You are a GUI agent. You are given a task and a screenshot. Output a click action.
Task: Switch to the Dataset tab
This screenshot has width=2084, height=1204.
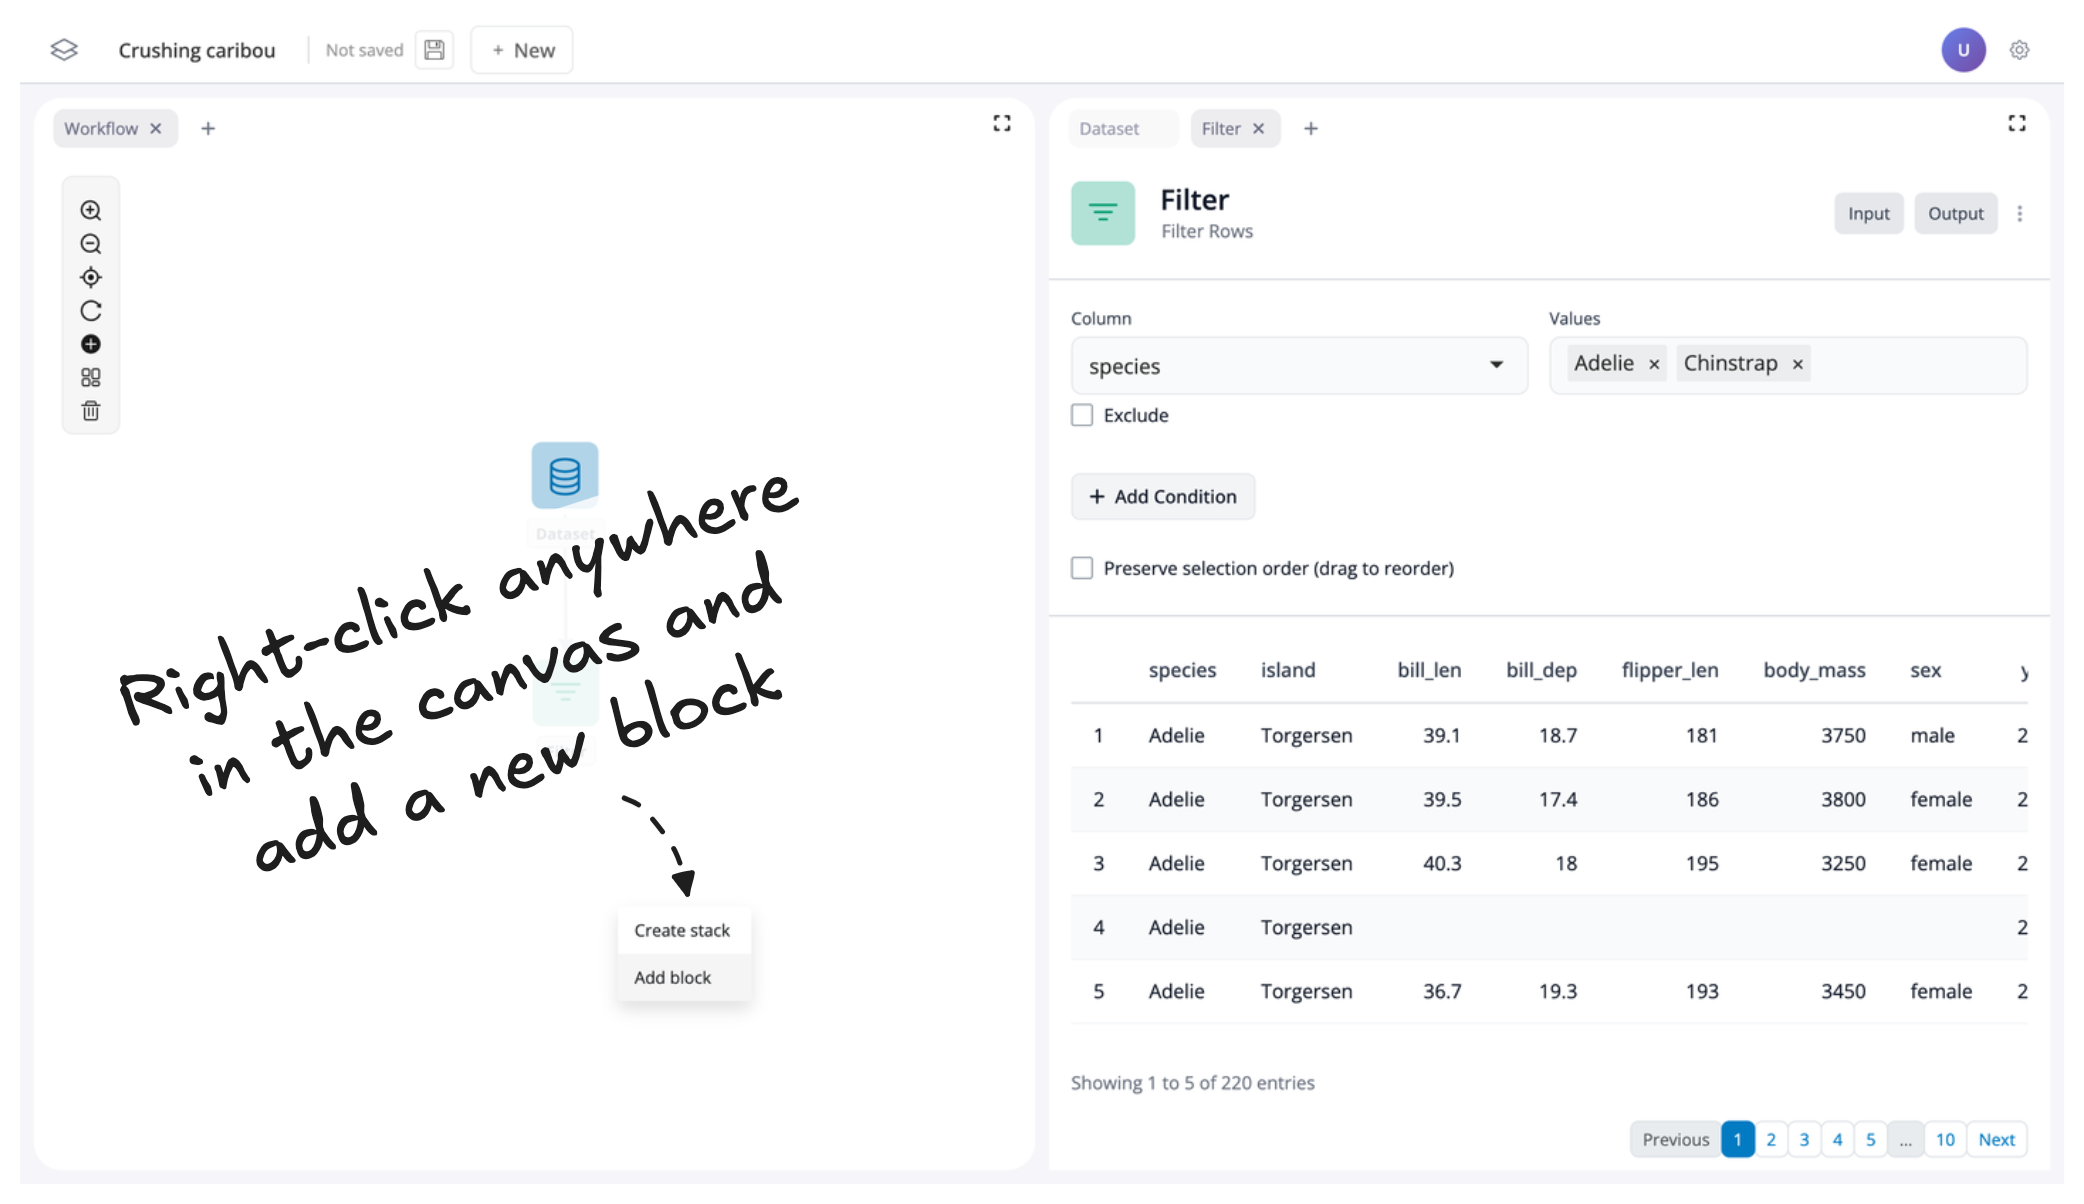[1109, 129]
